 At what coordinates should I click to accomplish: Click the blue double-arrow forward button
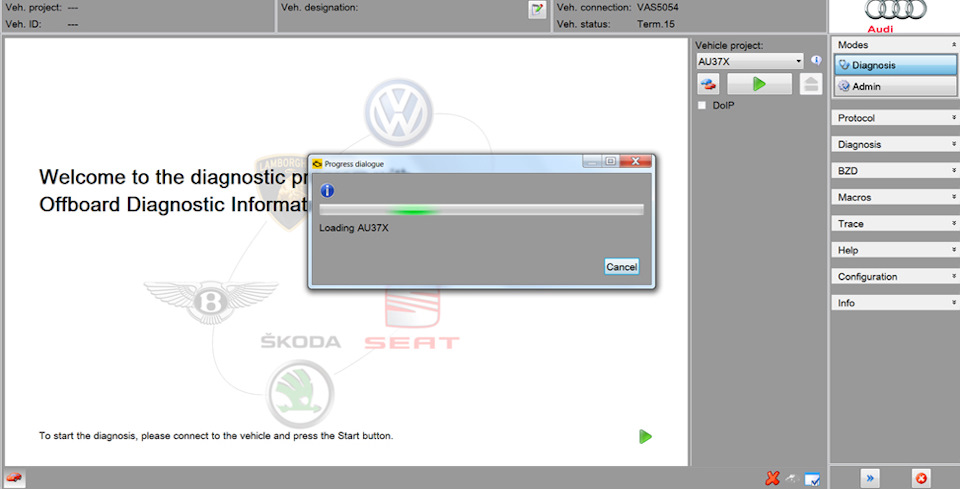[x=869, y=479]
